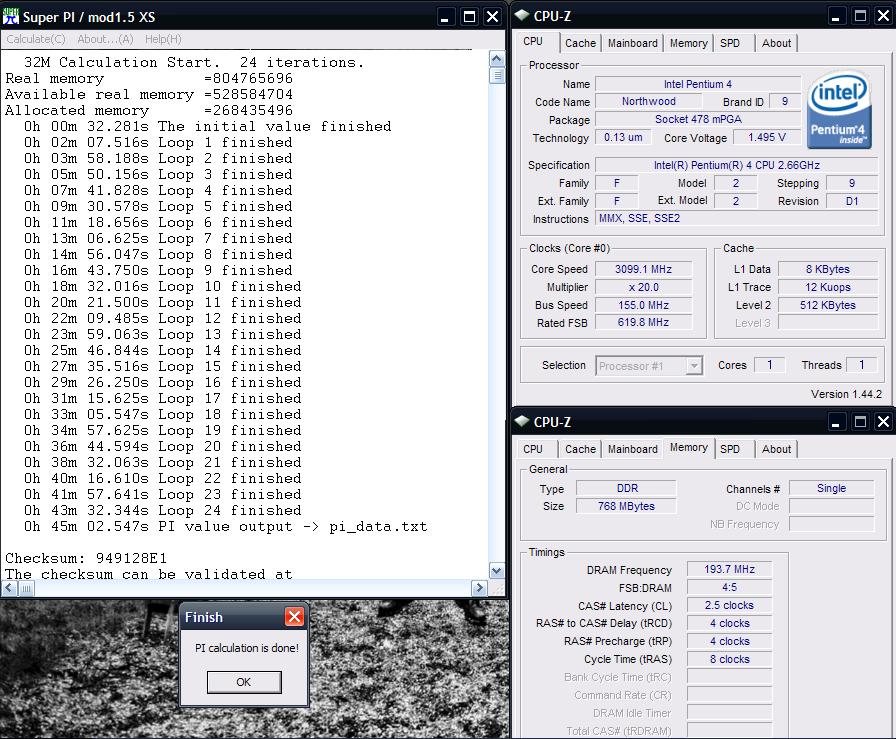The height and width of the screenshot is (739, 896).
Task: Click the PI value output pi_data.txt line
Action: tap(225, 526)
